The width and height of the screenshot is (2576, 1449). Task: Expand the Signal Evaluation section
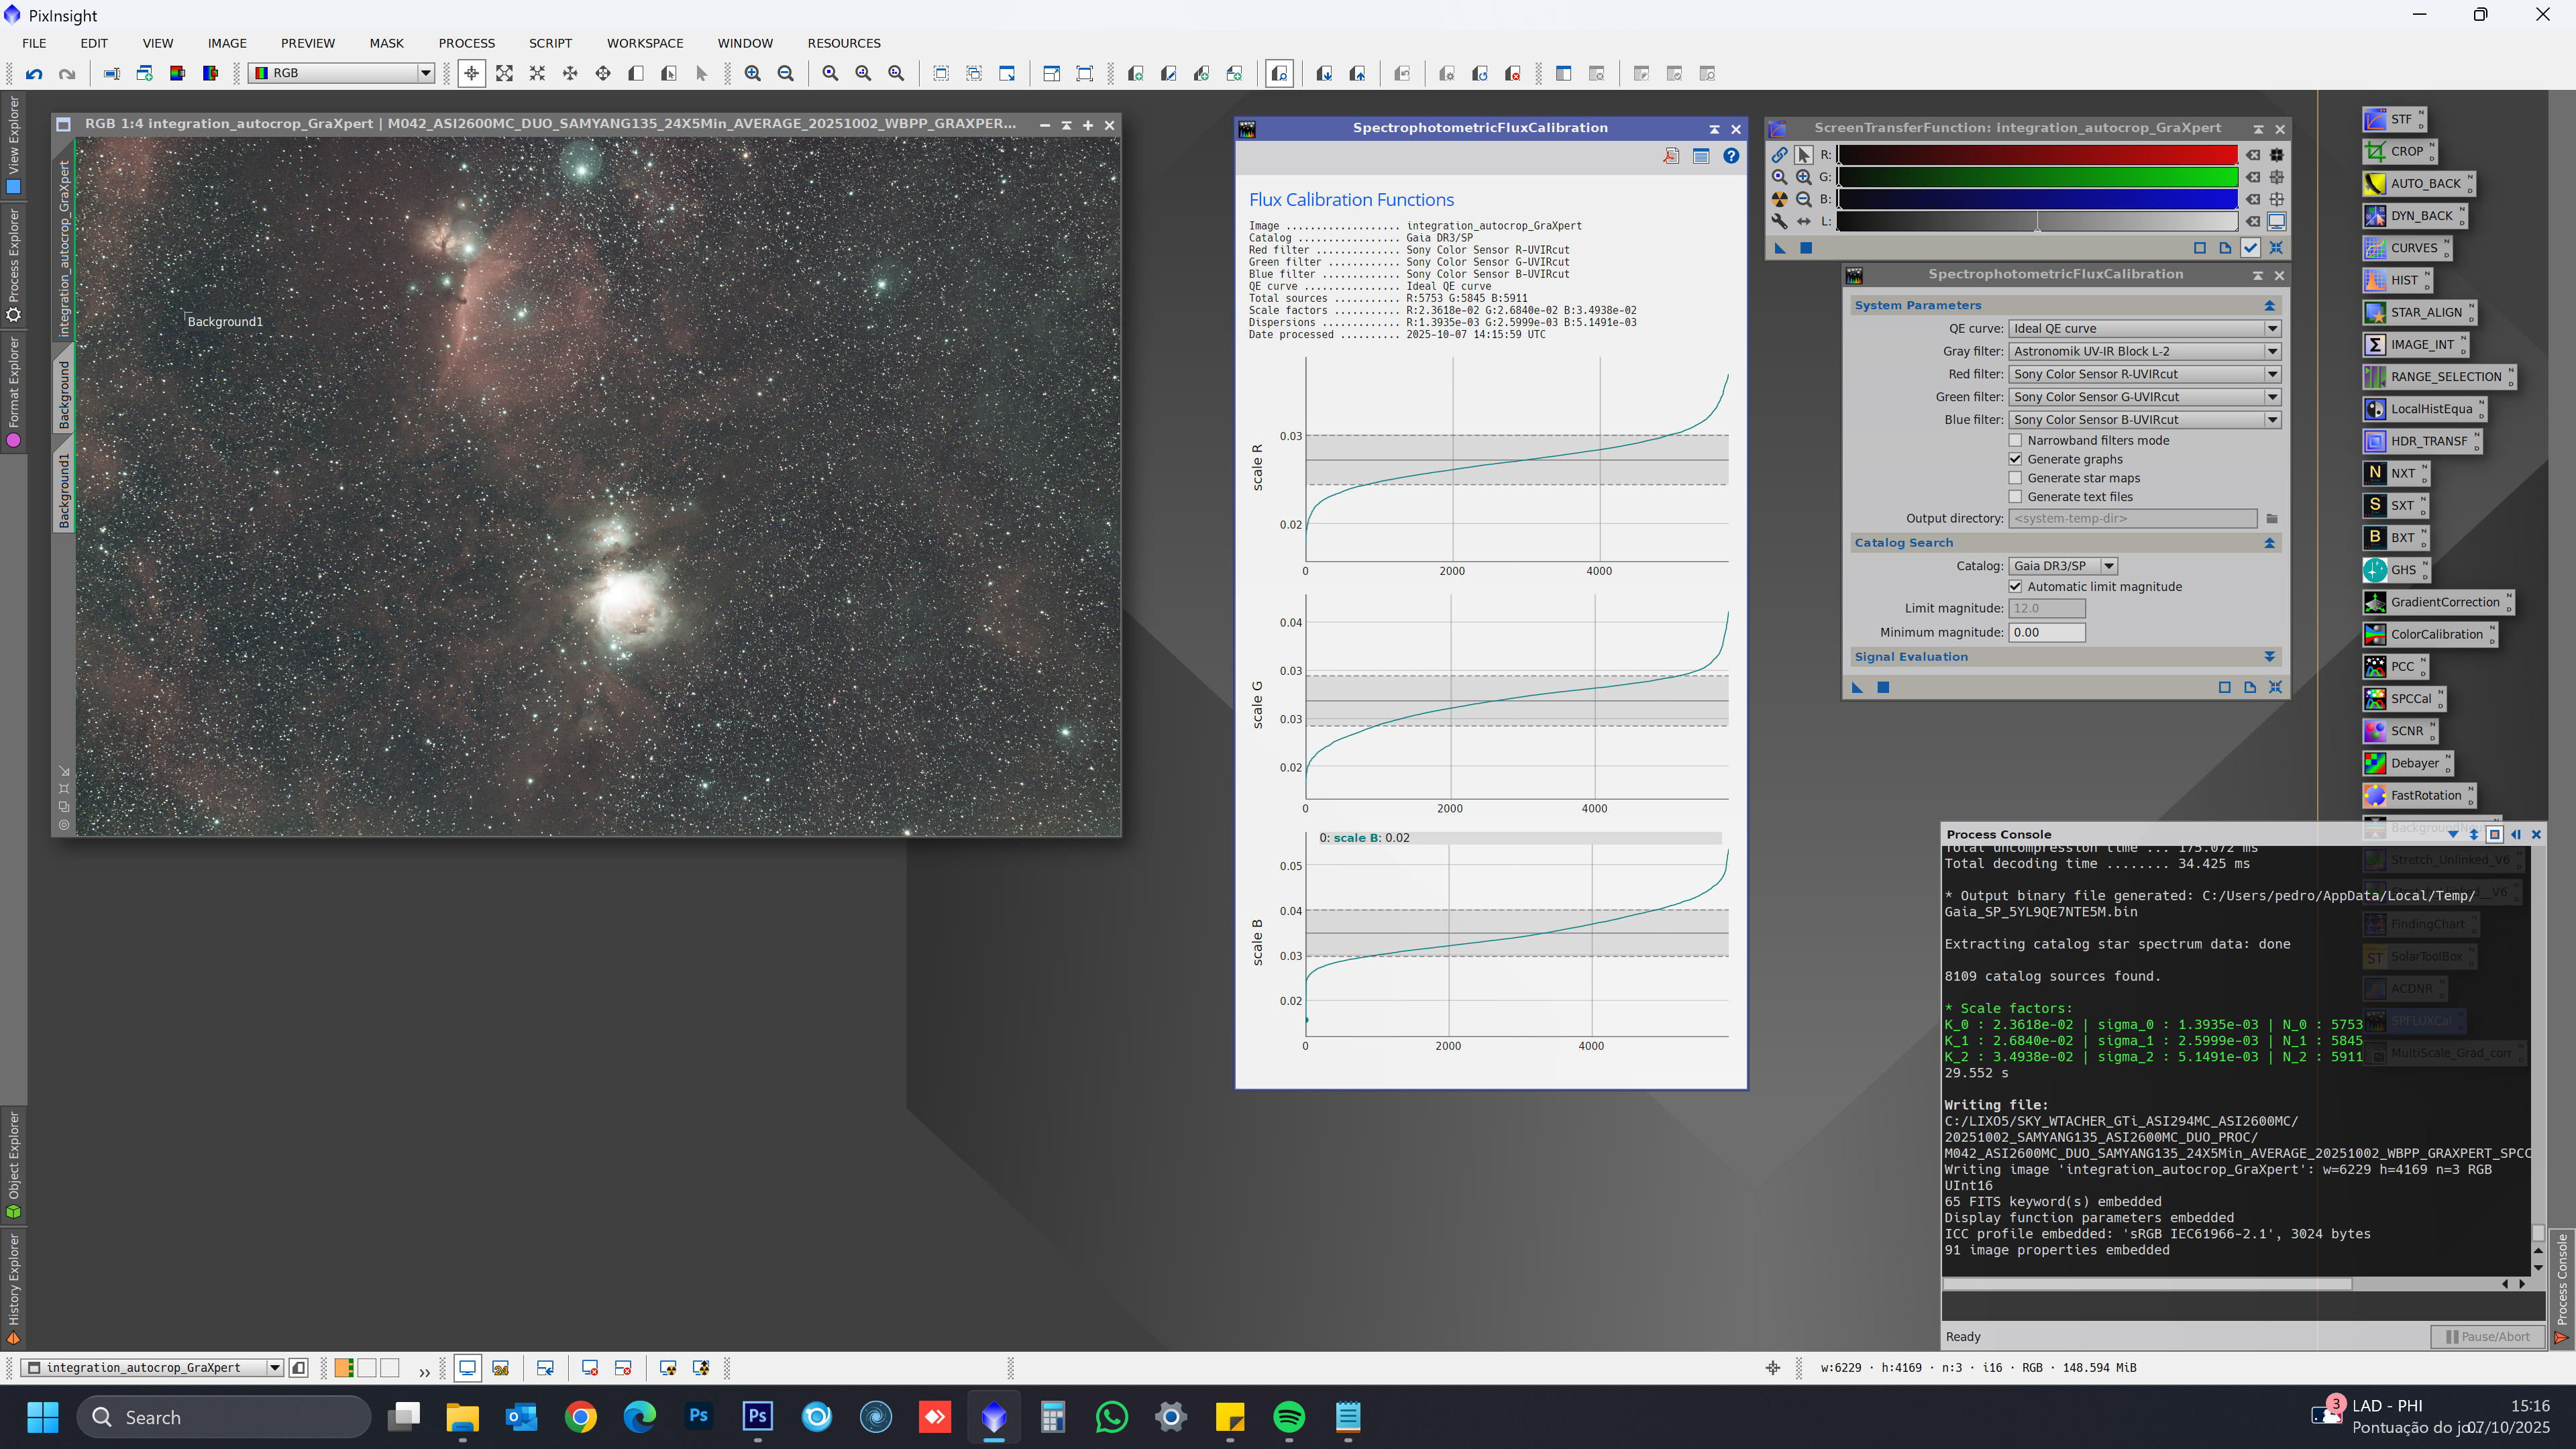coord(2269,657)
